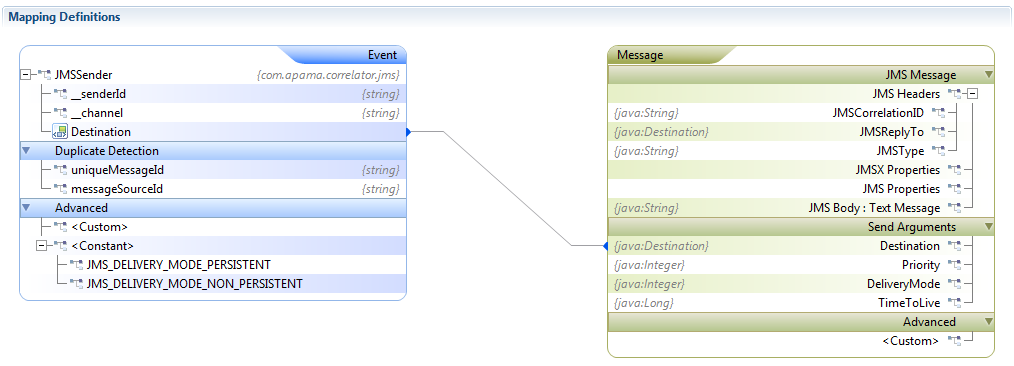This screenshot has width=1014, height=366.
Task: Click the node icon beside TimeToLive
Action: 954,303
